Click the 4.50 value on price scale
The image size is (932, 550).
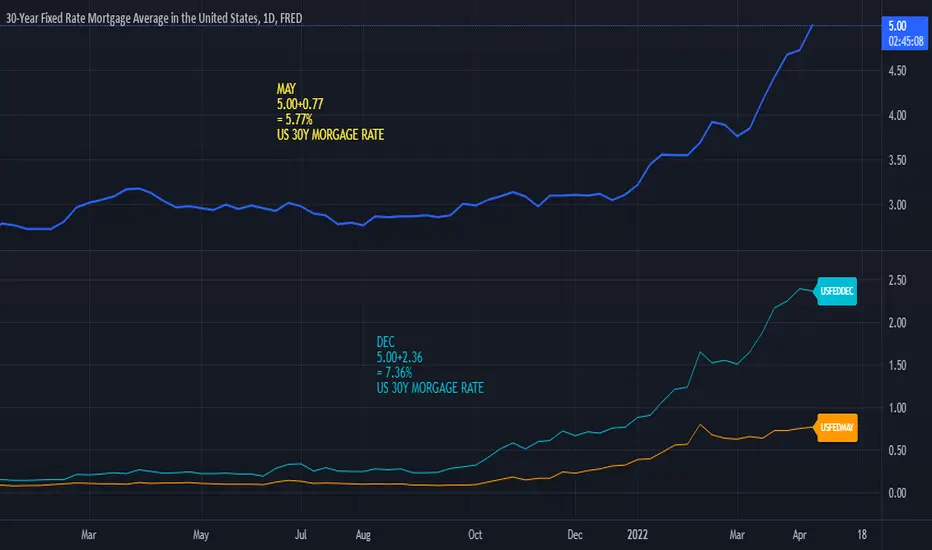(897, 71)
